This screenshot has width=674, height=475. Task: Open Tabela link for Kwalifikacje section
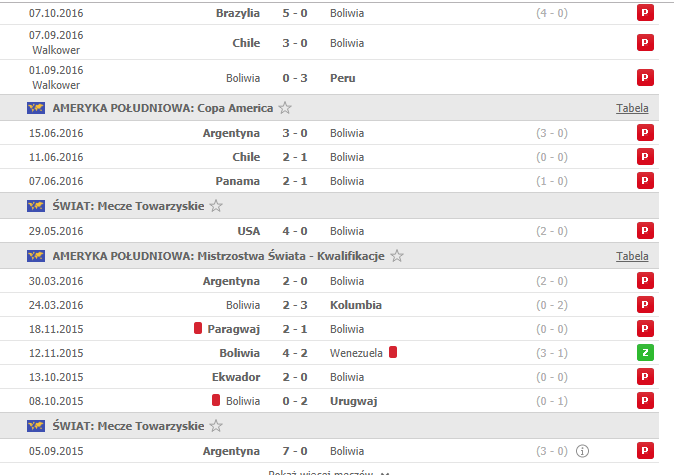(x=632, y=256)
